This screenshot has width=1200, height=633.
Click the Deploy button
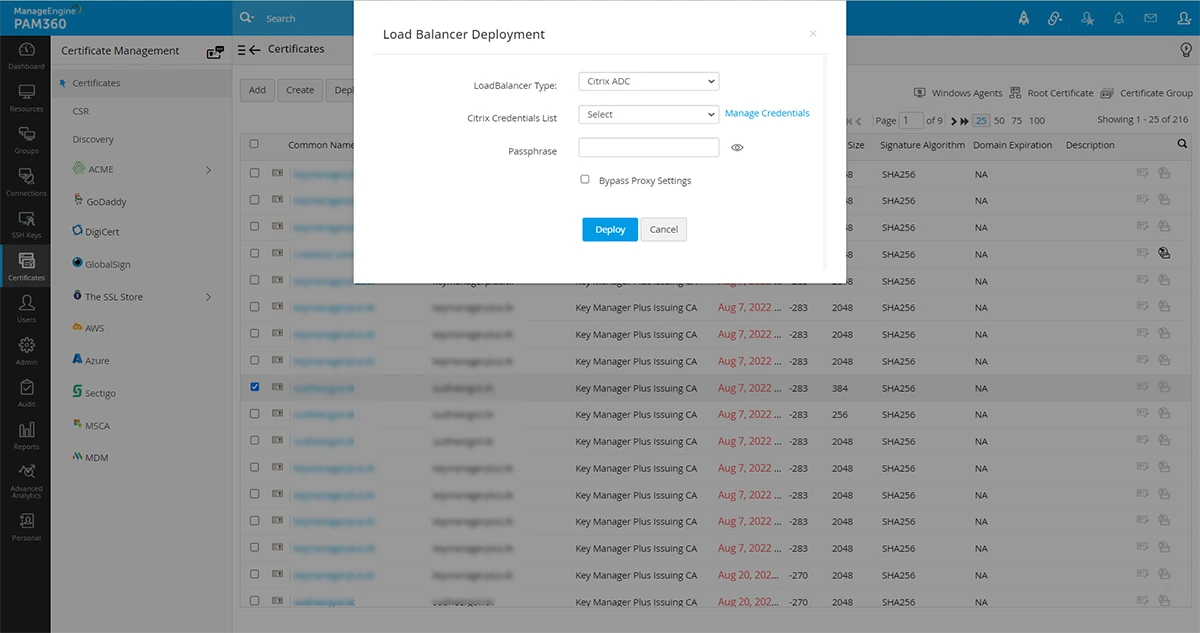coord(610,229)
